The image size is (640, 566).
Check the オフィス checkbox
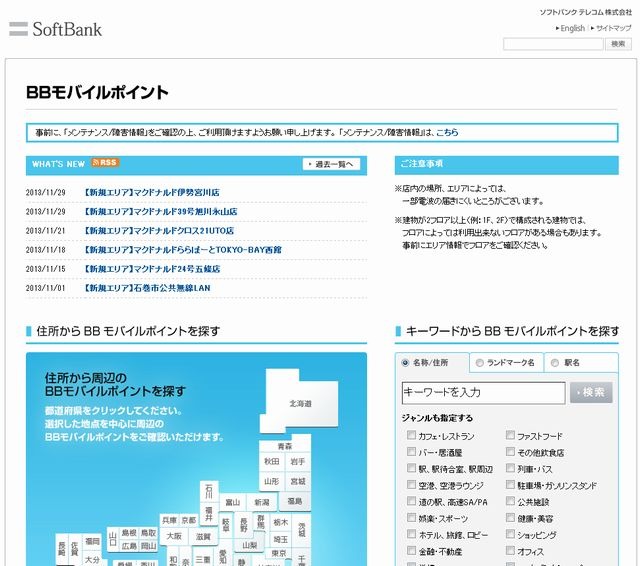point(510,551)
